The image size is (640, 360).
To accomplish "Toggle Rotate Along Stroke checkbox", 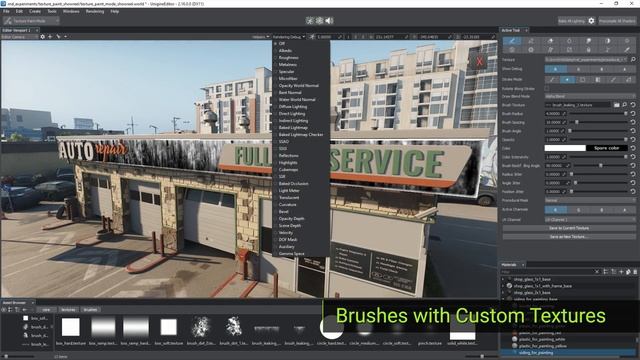I will pyautogui.click(x=547, y=88).
